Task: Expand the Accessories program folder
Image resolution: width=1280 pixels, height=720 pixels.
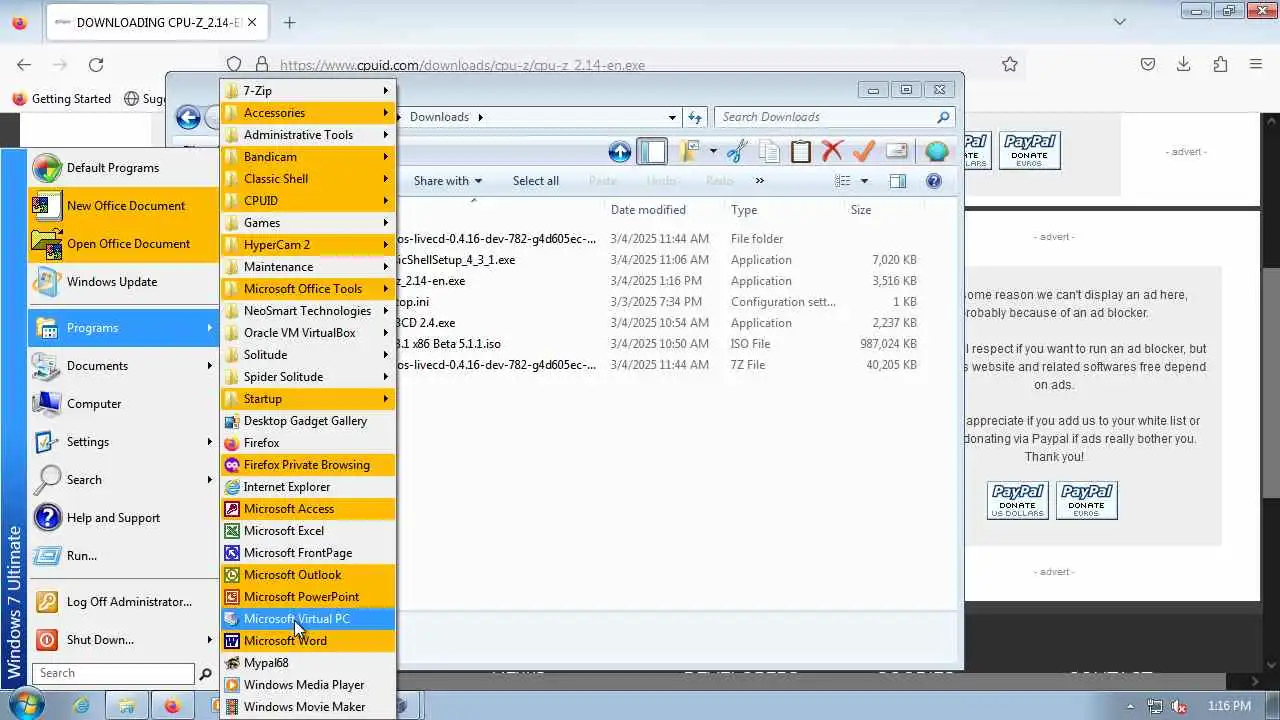Action: [x=308, y=113]
